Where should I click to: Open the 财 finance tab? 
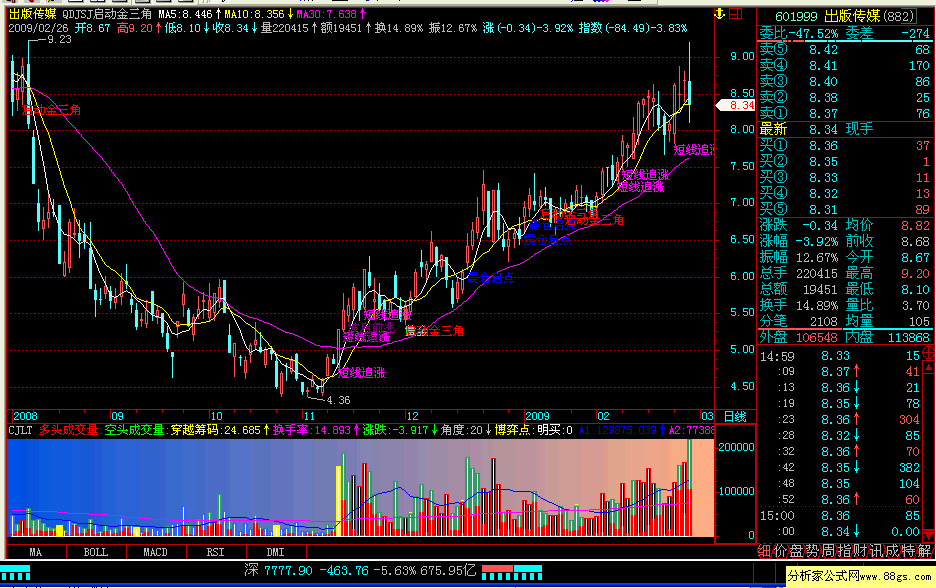click(861, 551)
